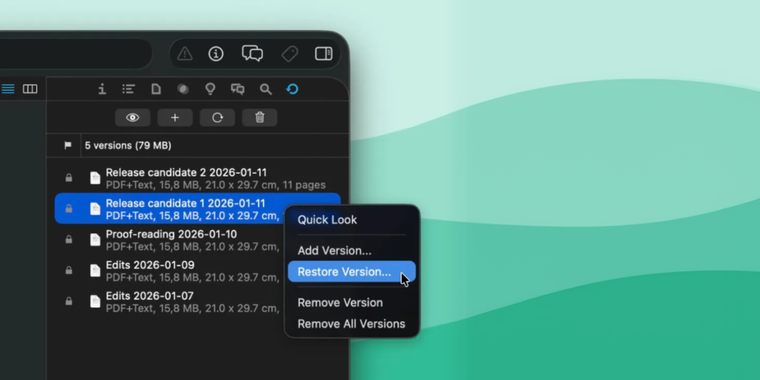Choose Quick Look from context menu
The height and width of the screenshot is (380, 760).
pos(352,220)
